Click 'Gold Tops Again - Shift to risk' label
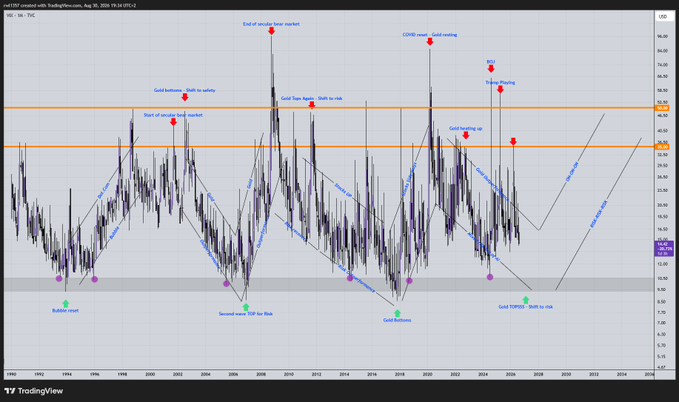This screenshot has height=402, width=679. pyautogui.click(x=311, y=98)
